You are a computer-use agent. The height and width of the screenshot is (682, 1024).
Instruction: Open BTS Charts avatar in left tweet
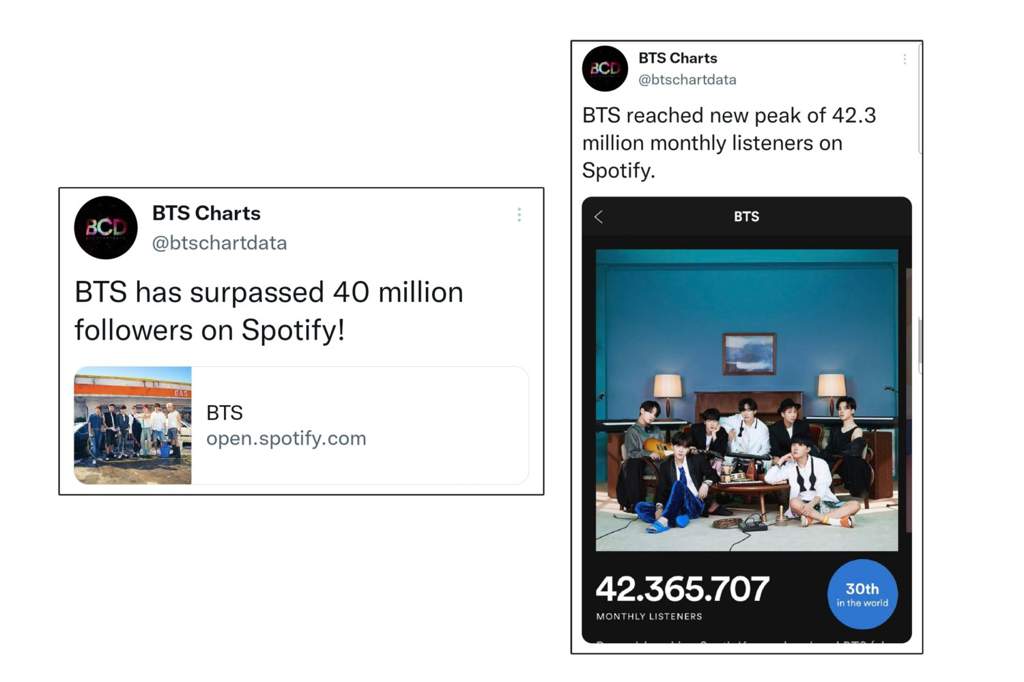click(106, 227)
